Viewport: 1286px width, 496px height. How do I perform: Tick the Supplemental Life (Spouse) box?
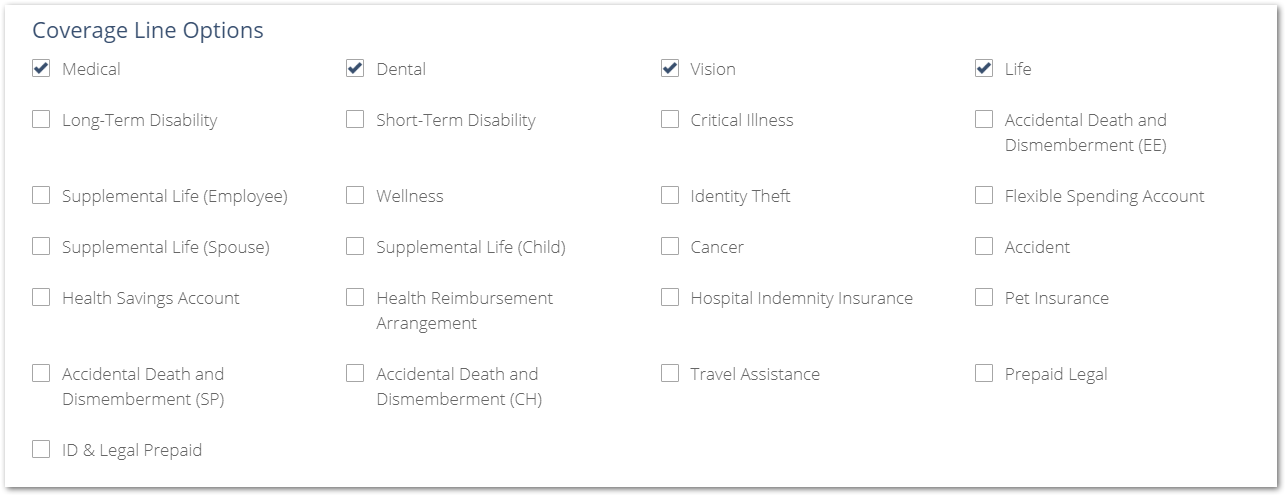[41, 246]
